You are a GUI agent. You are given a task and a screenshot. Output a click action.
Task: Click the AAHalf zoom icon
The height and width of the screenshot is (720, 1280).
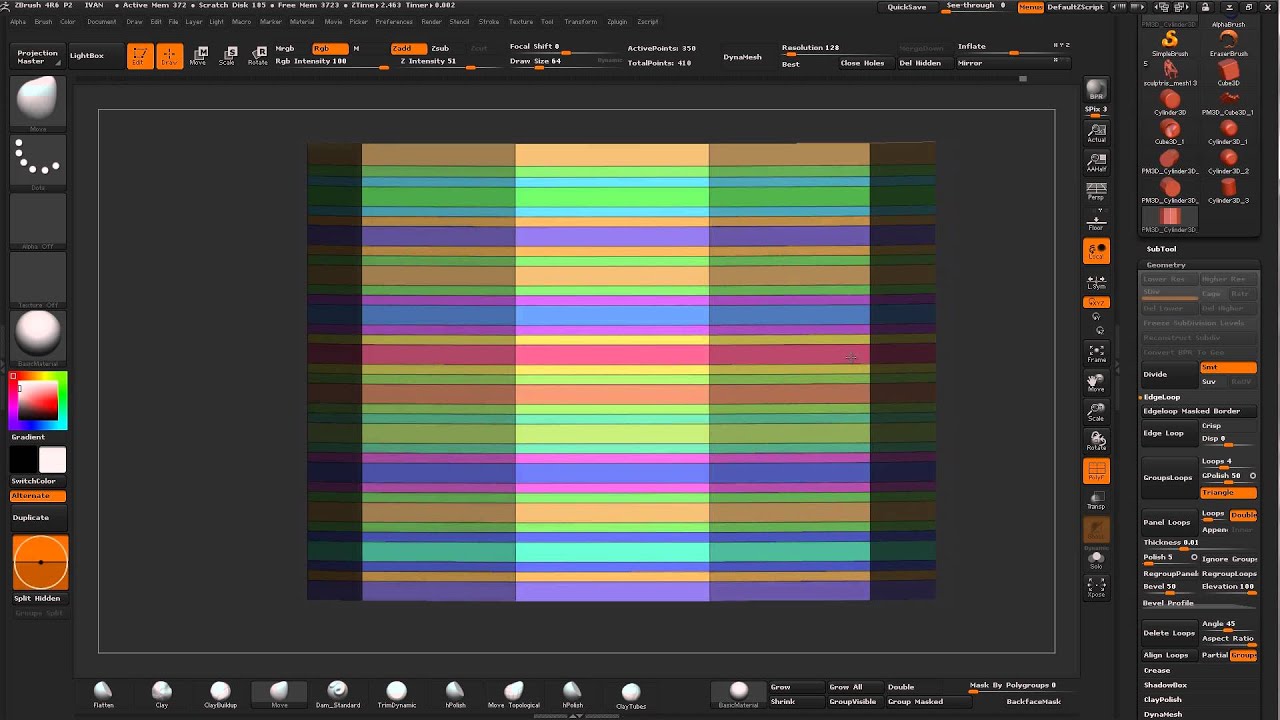coord(1096,162)
